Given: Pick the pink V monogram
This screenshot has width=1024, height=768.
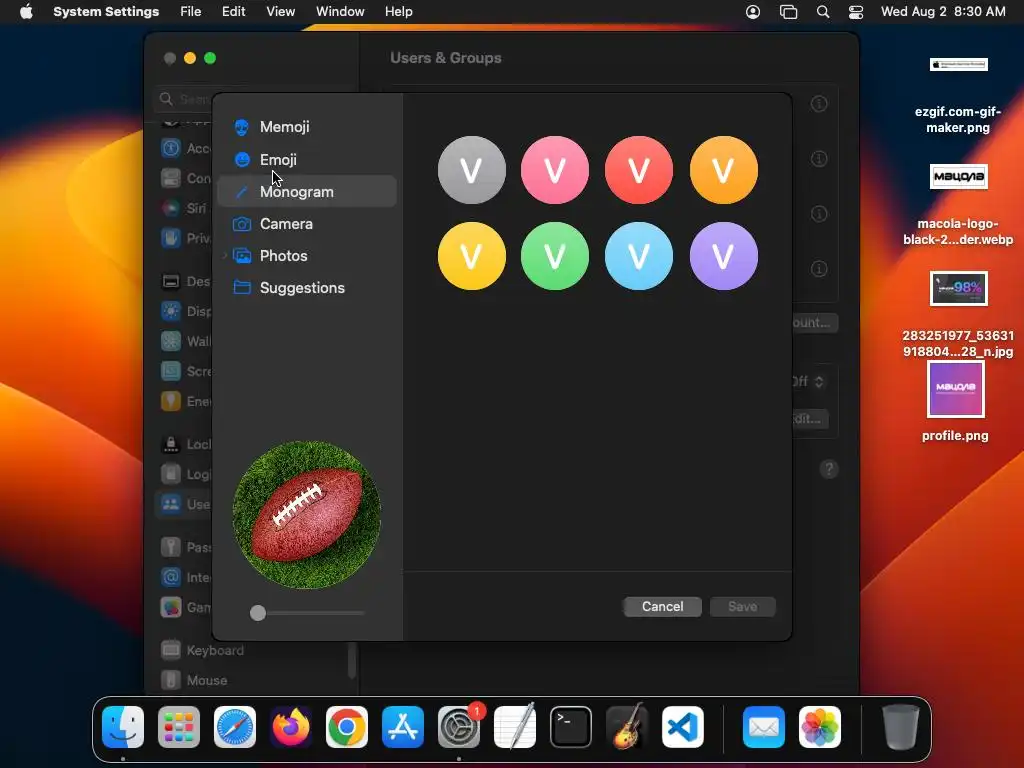Looking at the screenshot, I should pyautogui.click(x=555, y=170).
